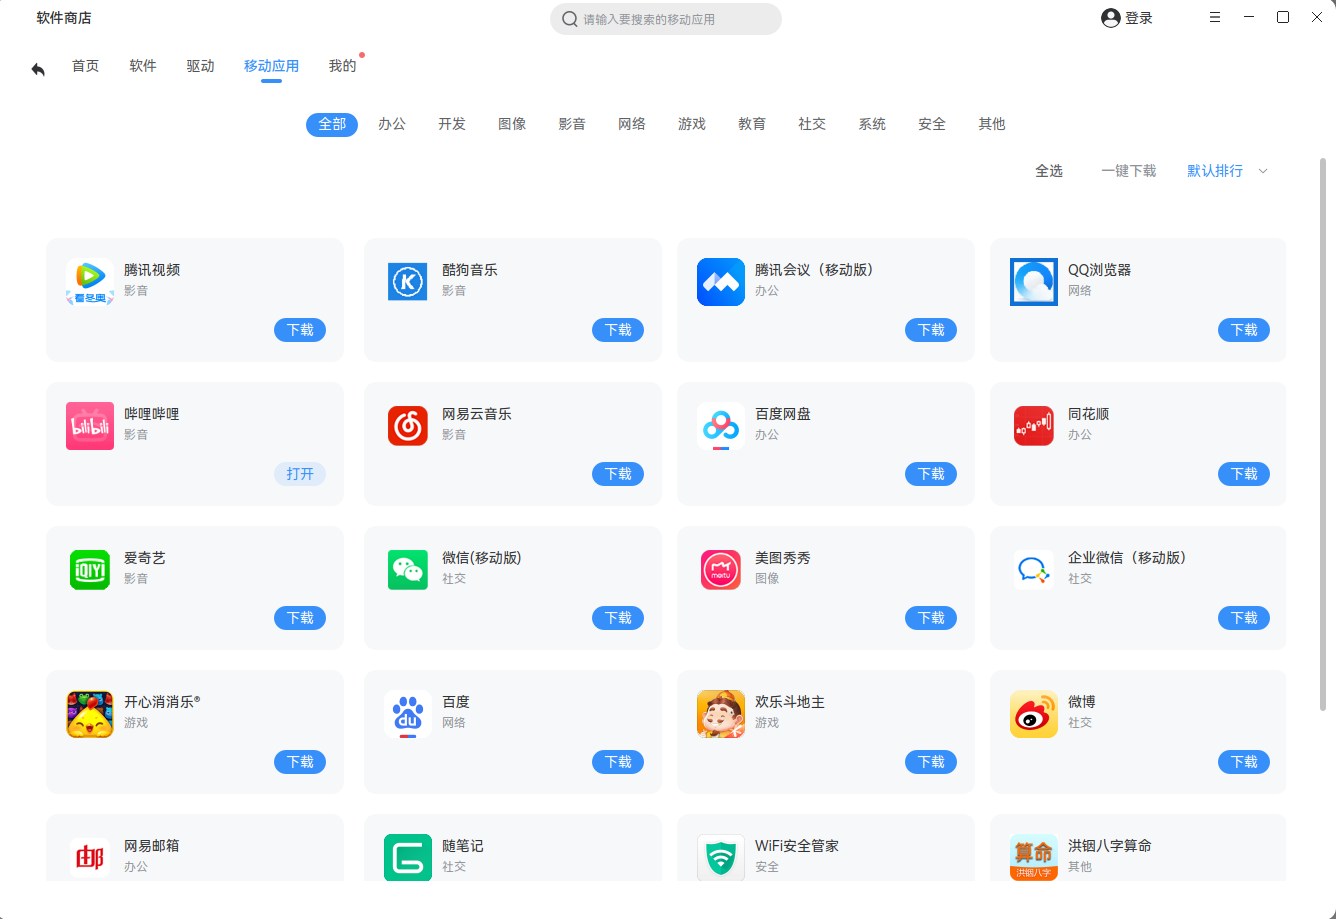The image size is (1336, 919).
Task: Filter by 社交 category
Action: point(812,124)
